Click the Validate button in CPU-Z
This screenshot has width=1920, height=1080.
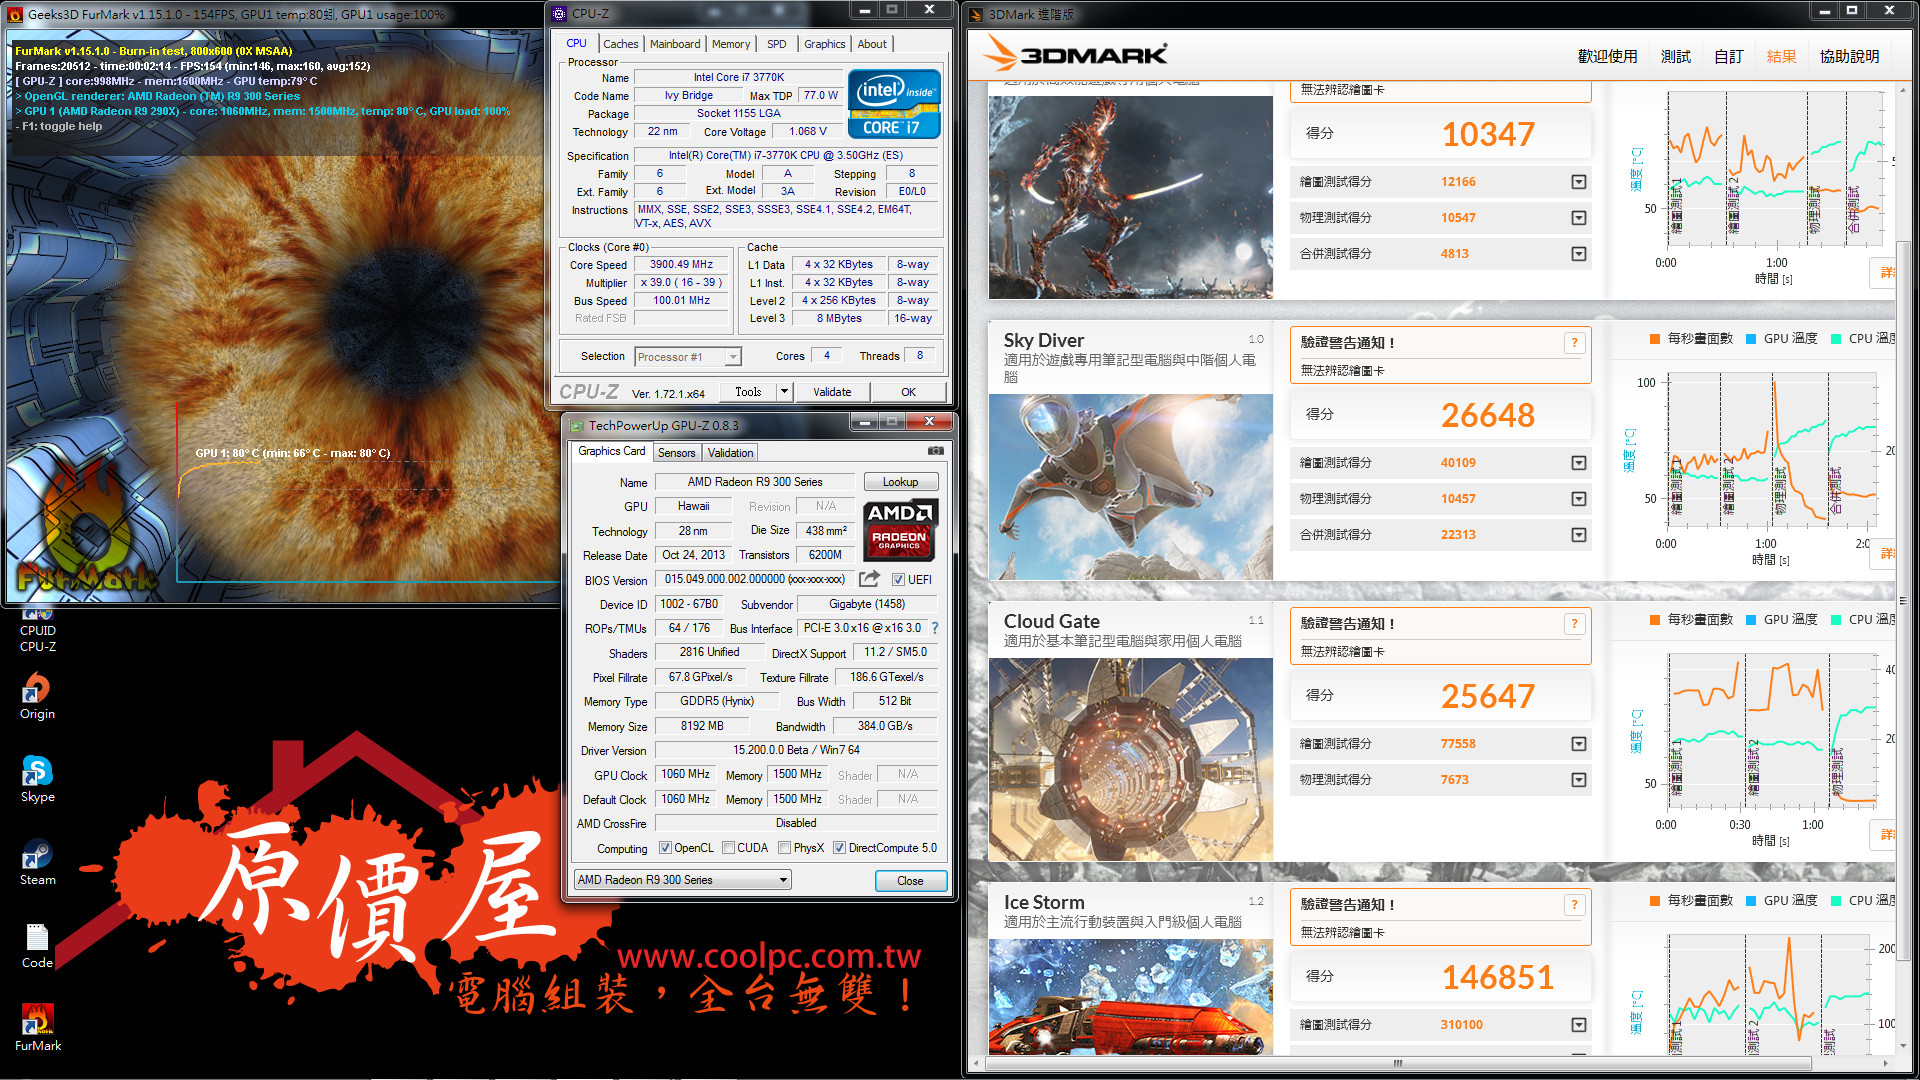(832, 392)
